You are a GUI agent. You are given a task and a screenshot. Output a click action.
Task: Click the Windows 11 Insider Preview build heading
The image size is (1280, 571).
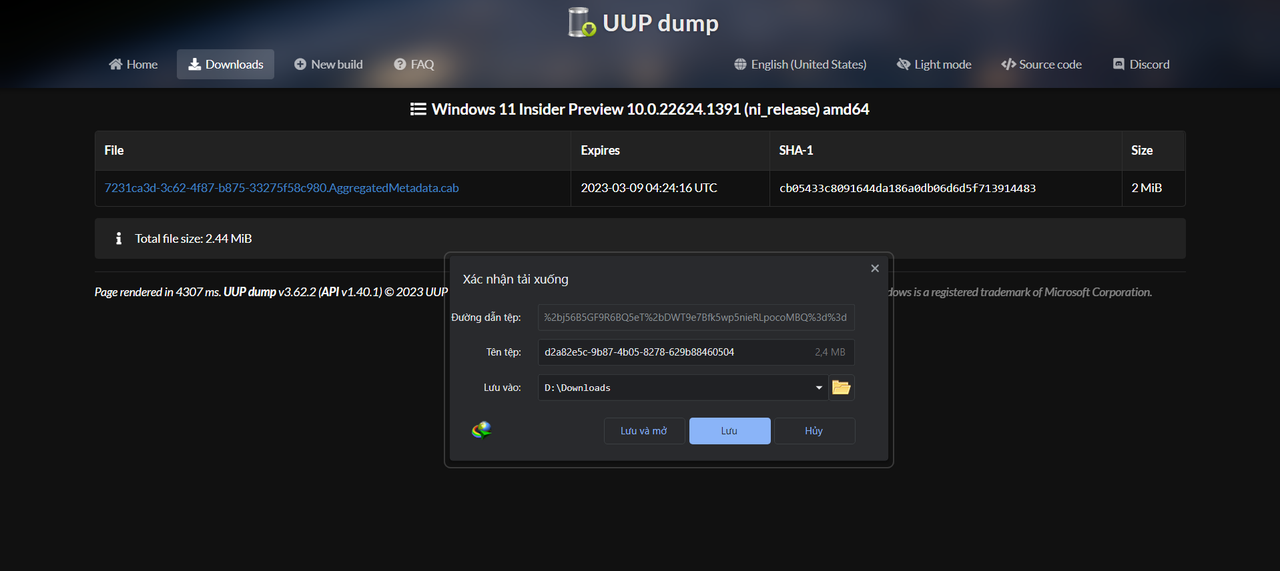(650, 109)
